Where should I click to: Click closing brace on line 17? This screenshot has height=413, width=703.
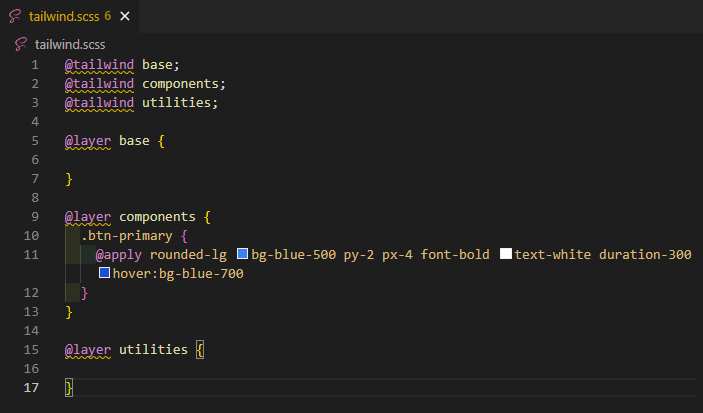pos(69,387)
